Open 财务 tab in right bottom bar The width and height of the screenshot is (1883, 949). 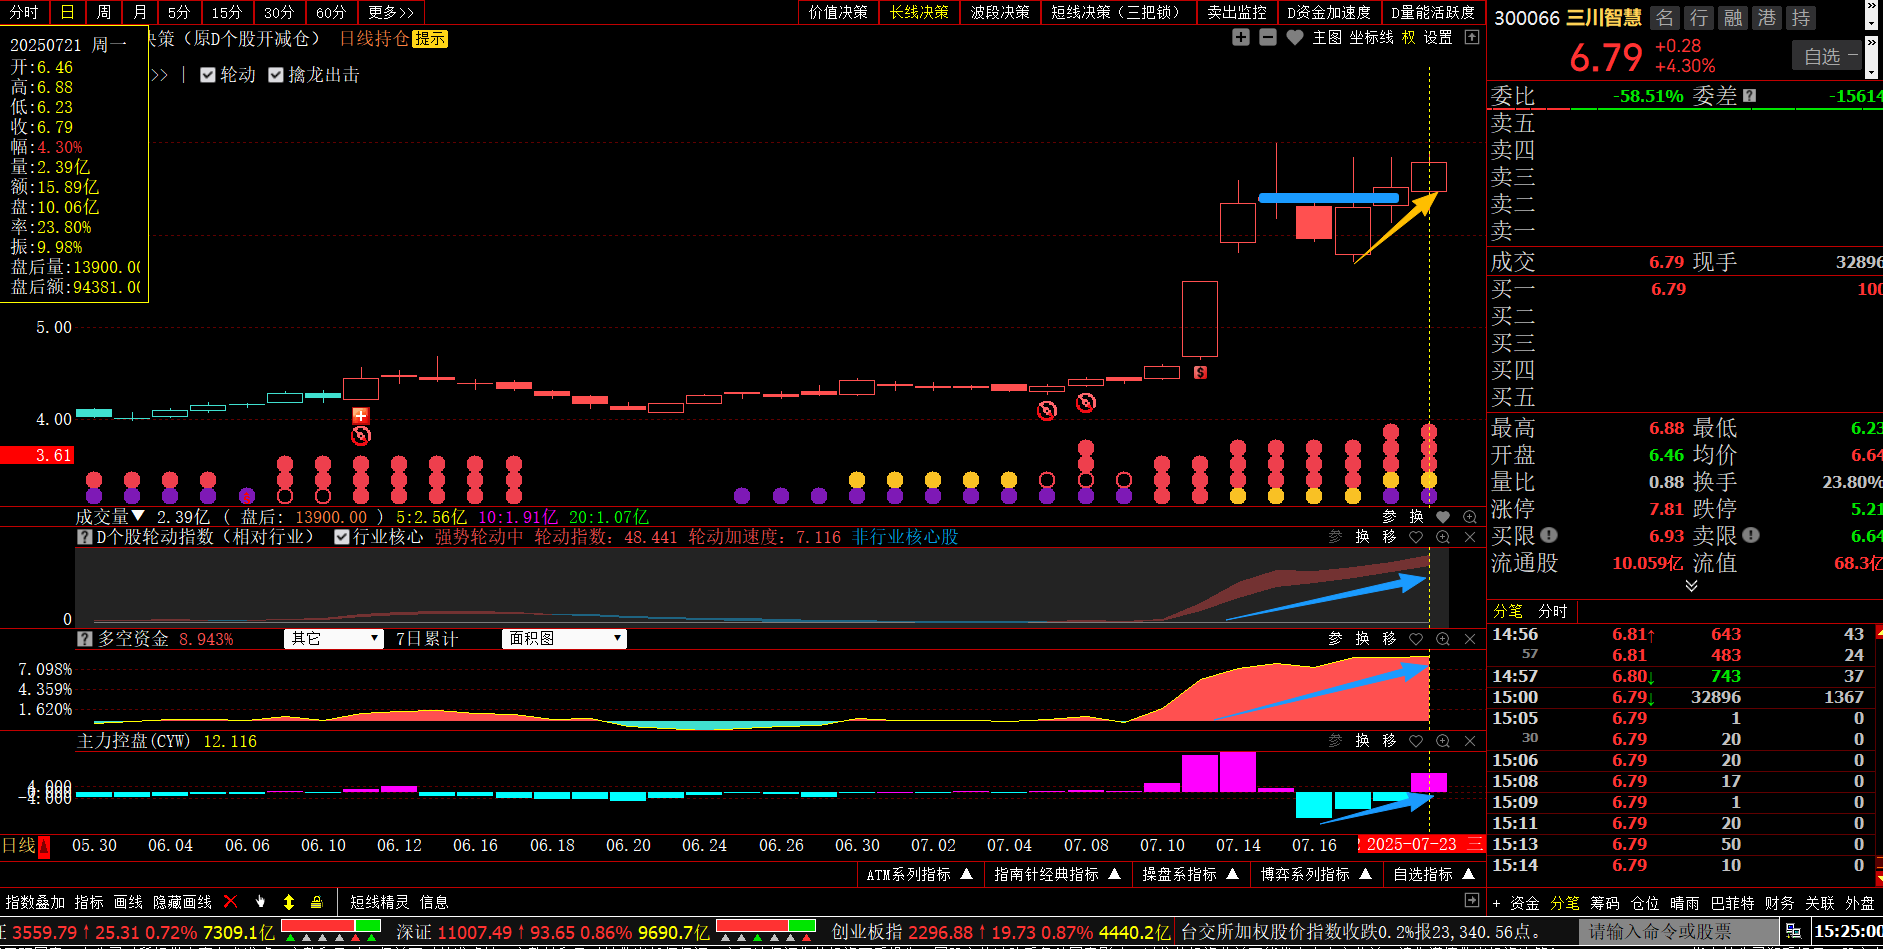(1780, 903)
